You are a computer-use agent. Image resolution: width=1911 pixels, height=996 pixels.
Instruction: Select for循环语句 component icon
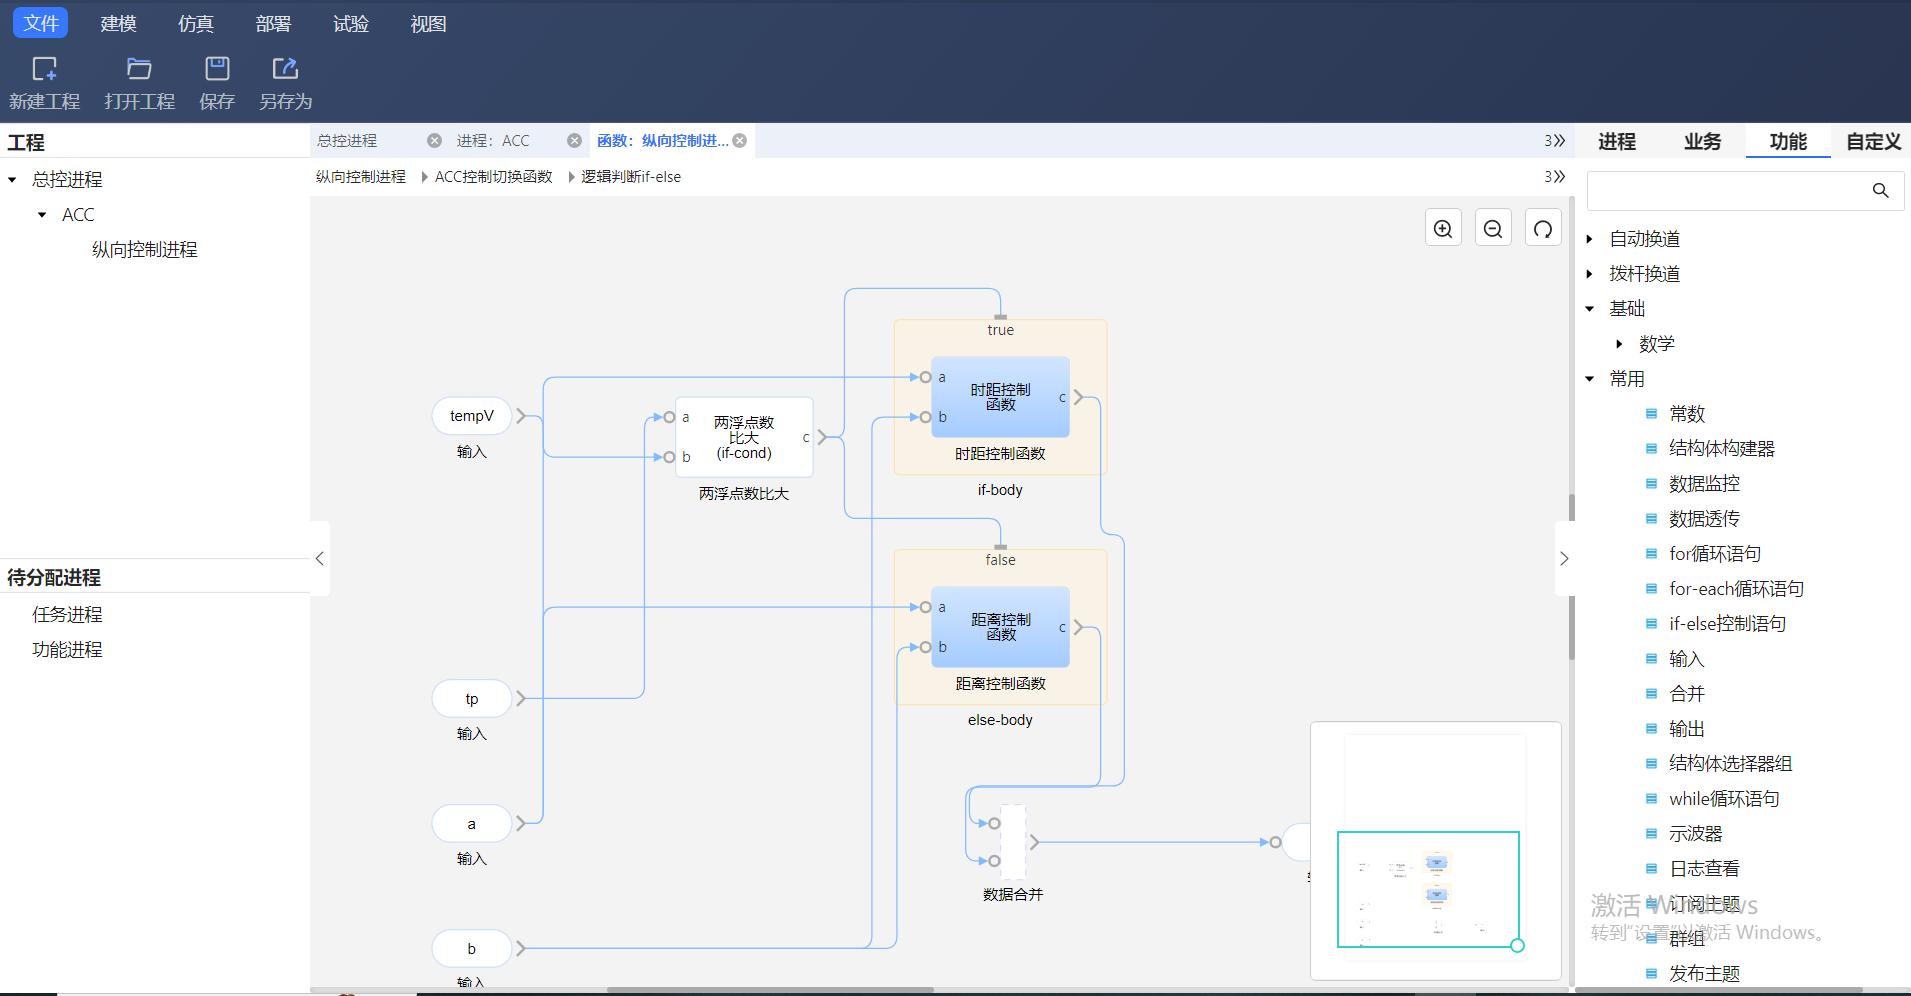(x=1651, y=554)
